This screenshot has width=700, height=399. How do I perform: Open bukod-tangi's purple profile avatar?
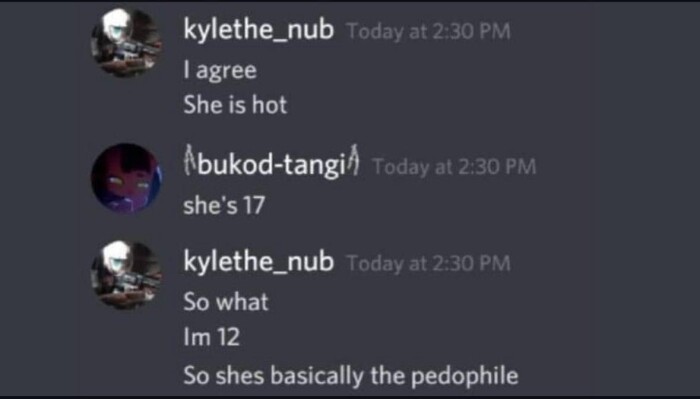pyautogui.click(x=126, y=178)
